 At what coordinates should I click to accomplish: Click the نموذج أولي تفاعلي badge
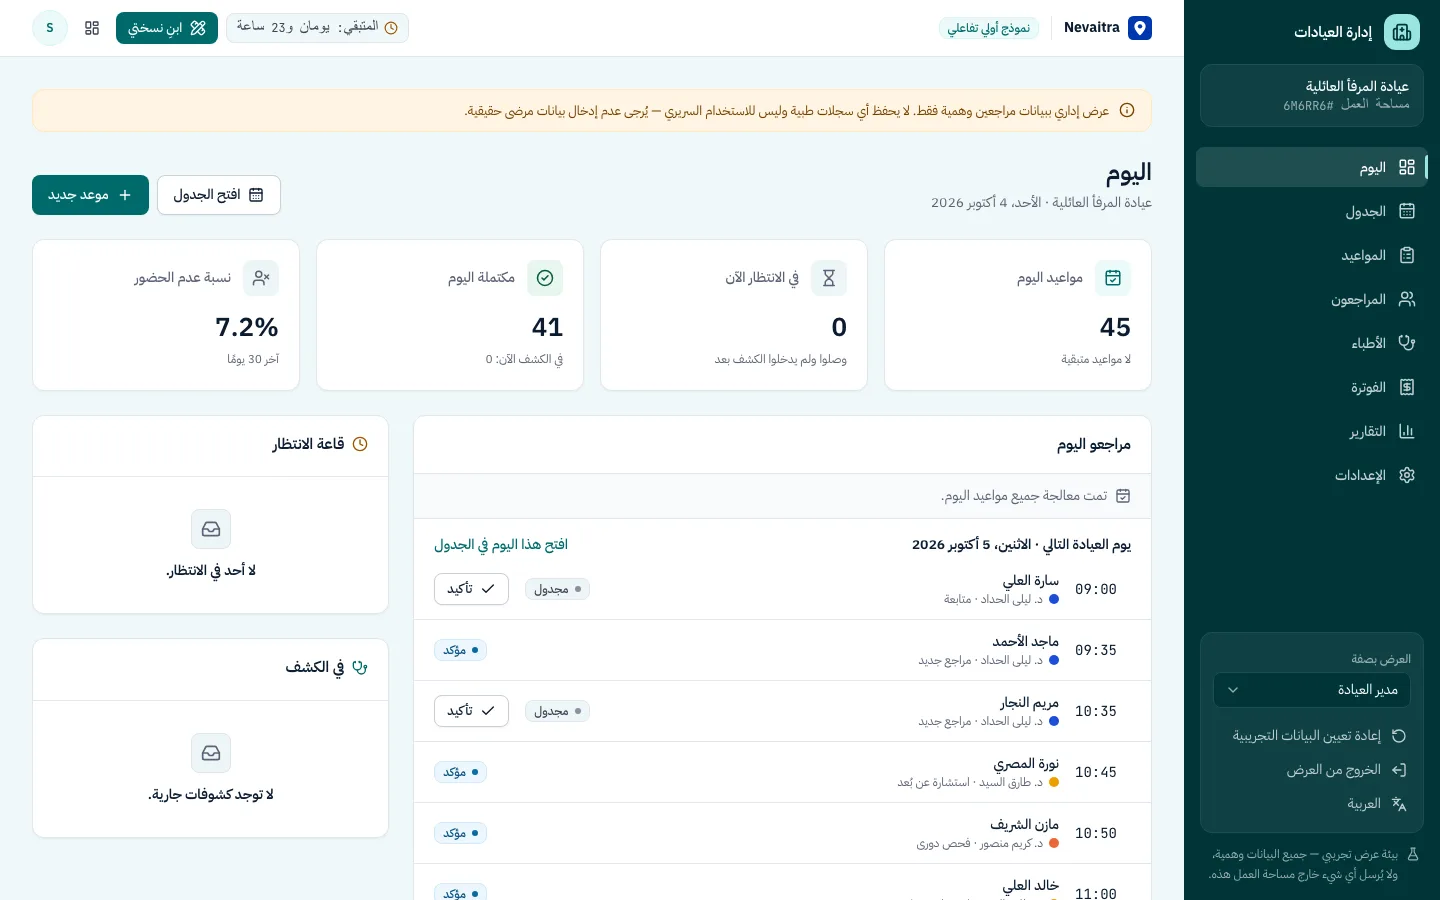pyautogui.click(x=989, y=28)
